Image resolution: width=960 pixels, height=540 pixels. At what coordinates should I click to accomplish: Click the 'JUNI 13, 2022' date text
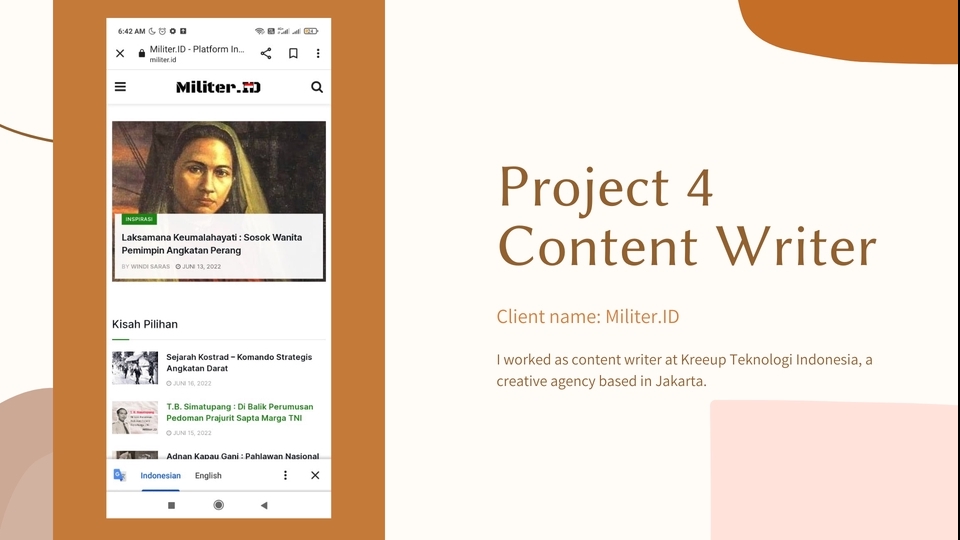pyautogui.click(x=201, y=266)
